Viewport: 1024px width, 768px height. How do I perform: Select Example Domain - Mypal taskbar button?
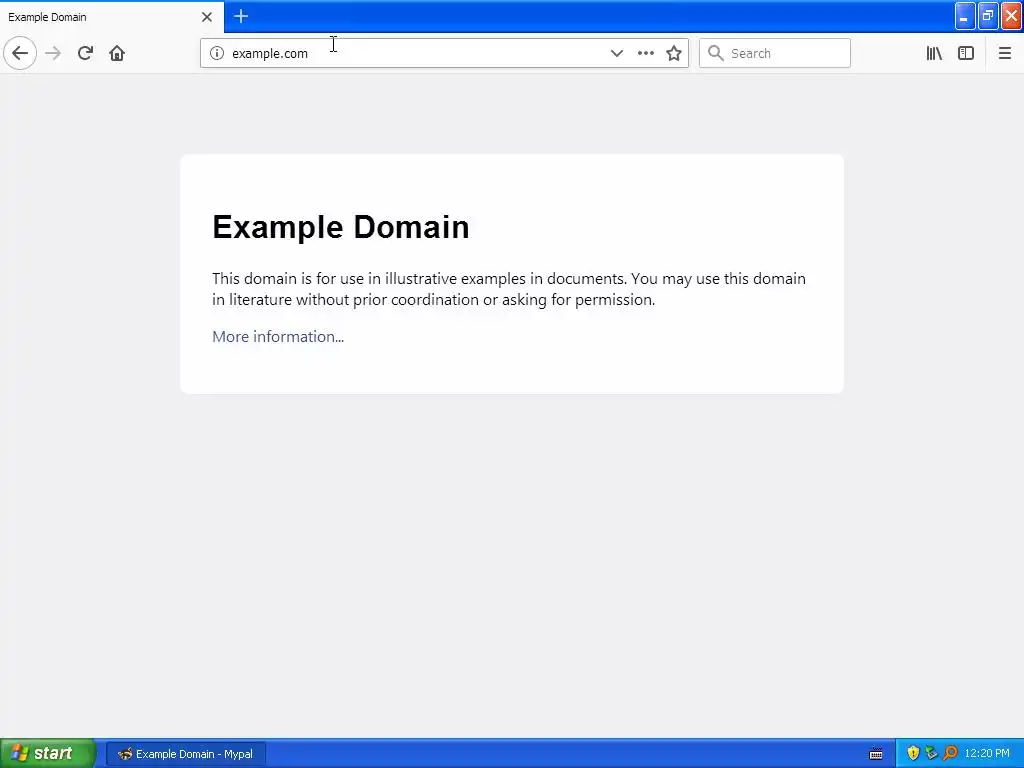tap(185, 754)
